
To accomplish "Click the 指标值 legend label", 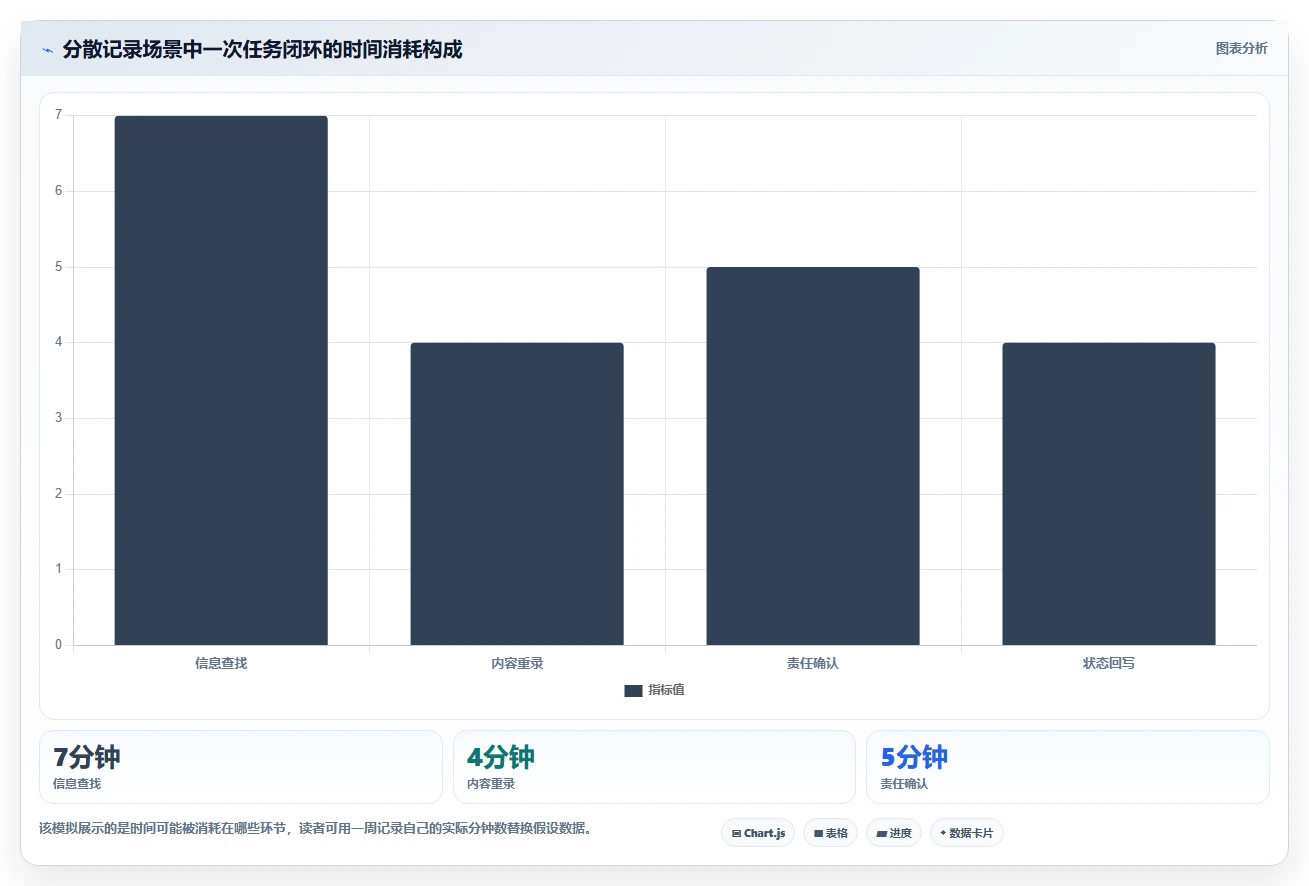I will tap(666, 690).
